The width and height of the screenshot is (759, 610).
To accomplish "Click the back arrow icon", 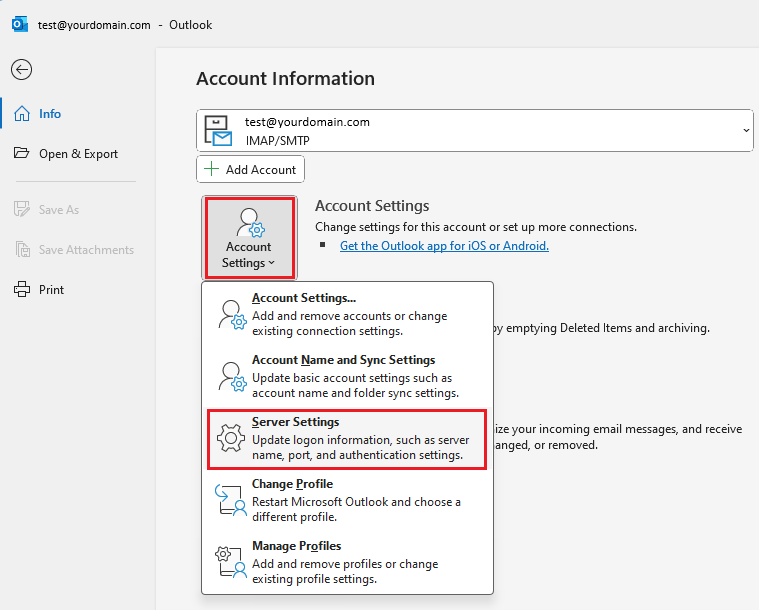I will click(x=21, y=69).
